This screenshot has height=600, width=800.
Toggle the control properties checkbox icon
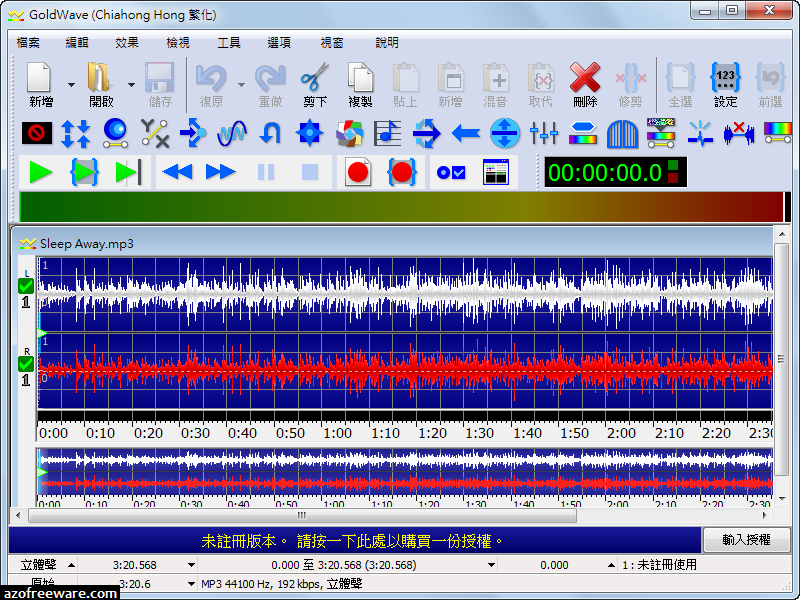(451, 172)
